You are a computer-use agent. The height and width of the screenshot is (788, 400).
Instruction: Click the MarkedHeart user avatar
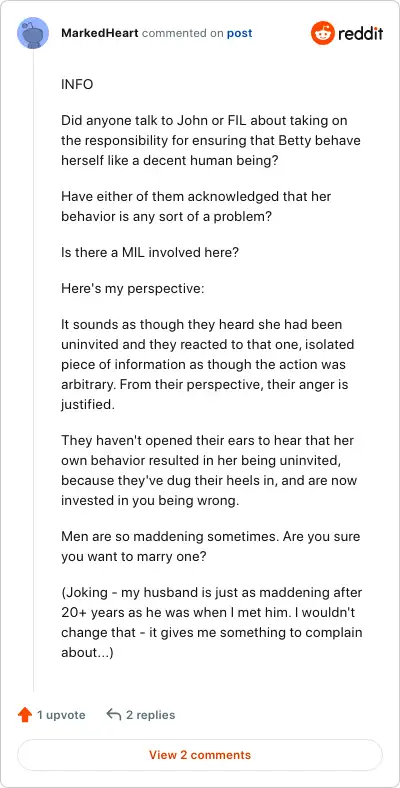point(33,33)
